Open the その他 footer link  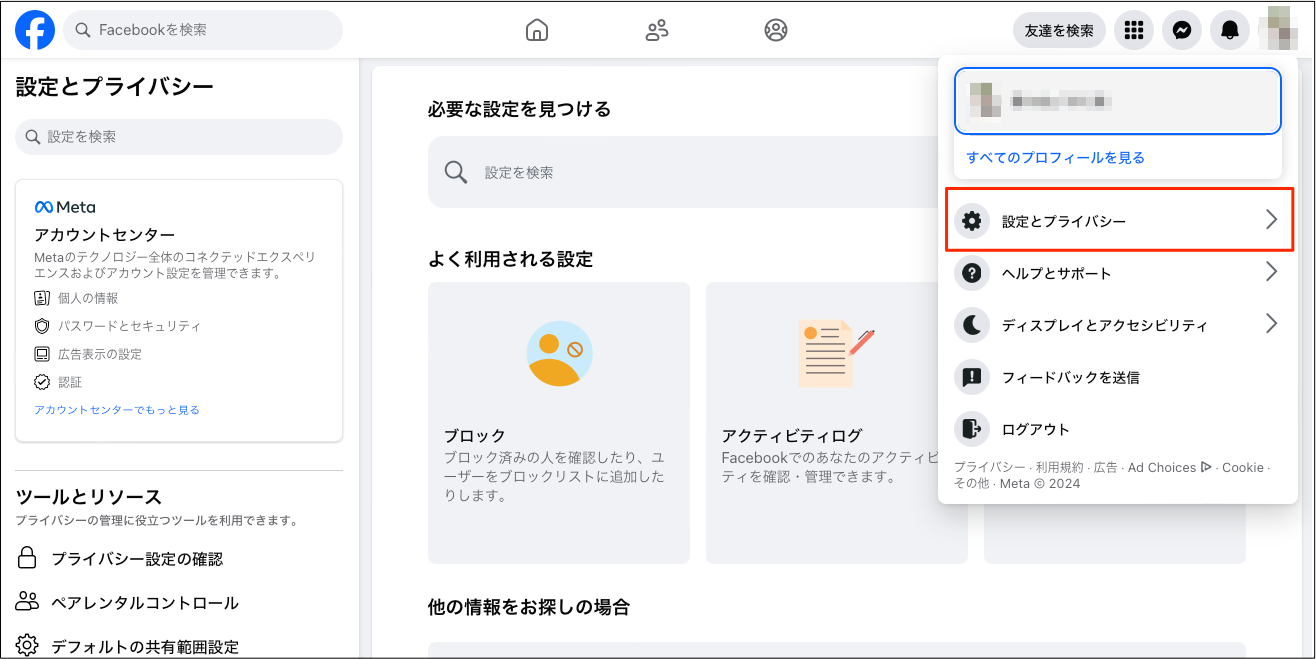(971, 484)
